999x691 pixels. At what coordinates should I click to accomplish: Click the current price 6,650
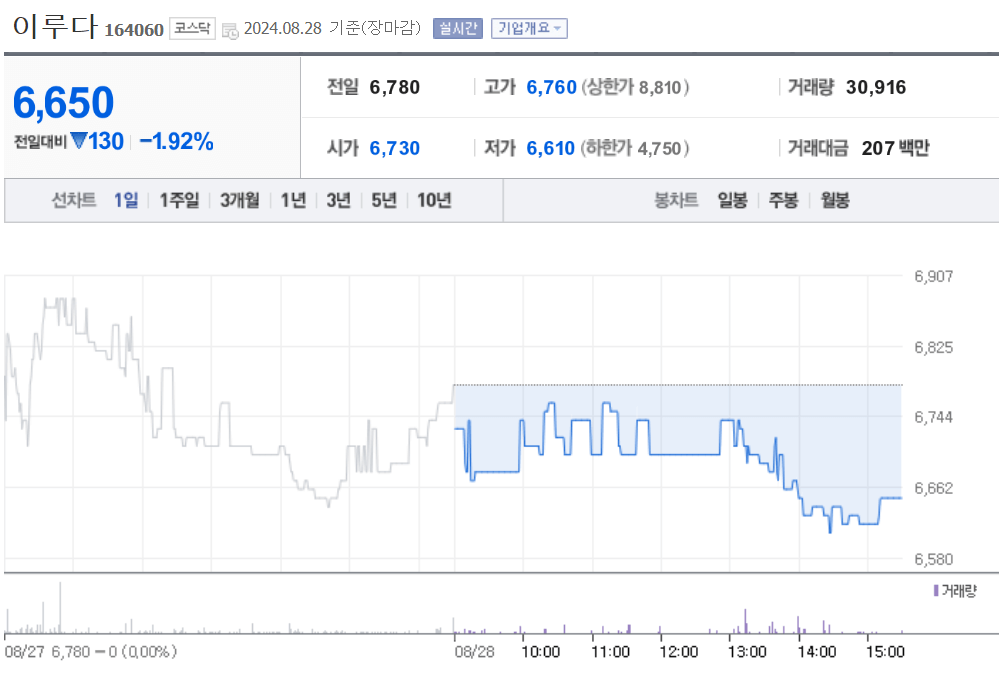(x=63, y=102)
